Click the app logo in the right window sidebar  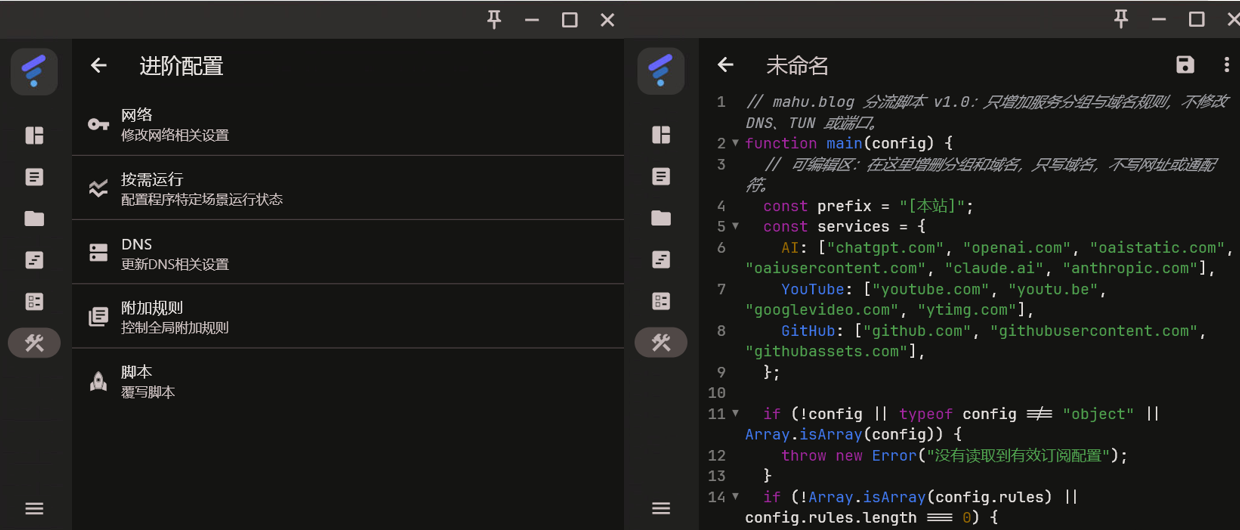(x=661, y=71)
